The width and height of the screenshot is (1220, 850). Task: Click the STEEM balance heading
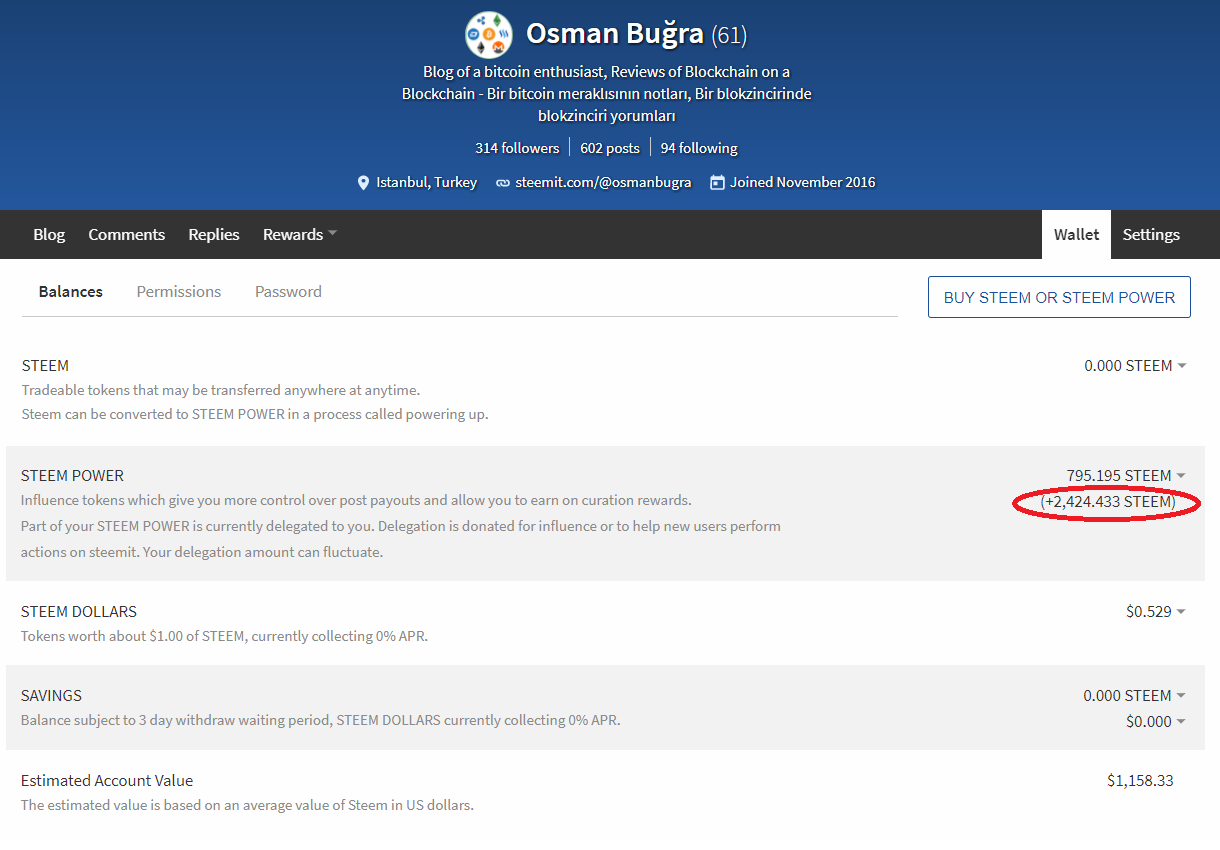45,366
